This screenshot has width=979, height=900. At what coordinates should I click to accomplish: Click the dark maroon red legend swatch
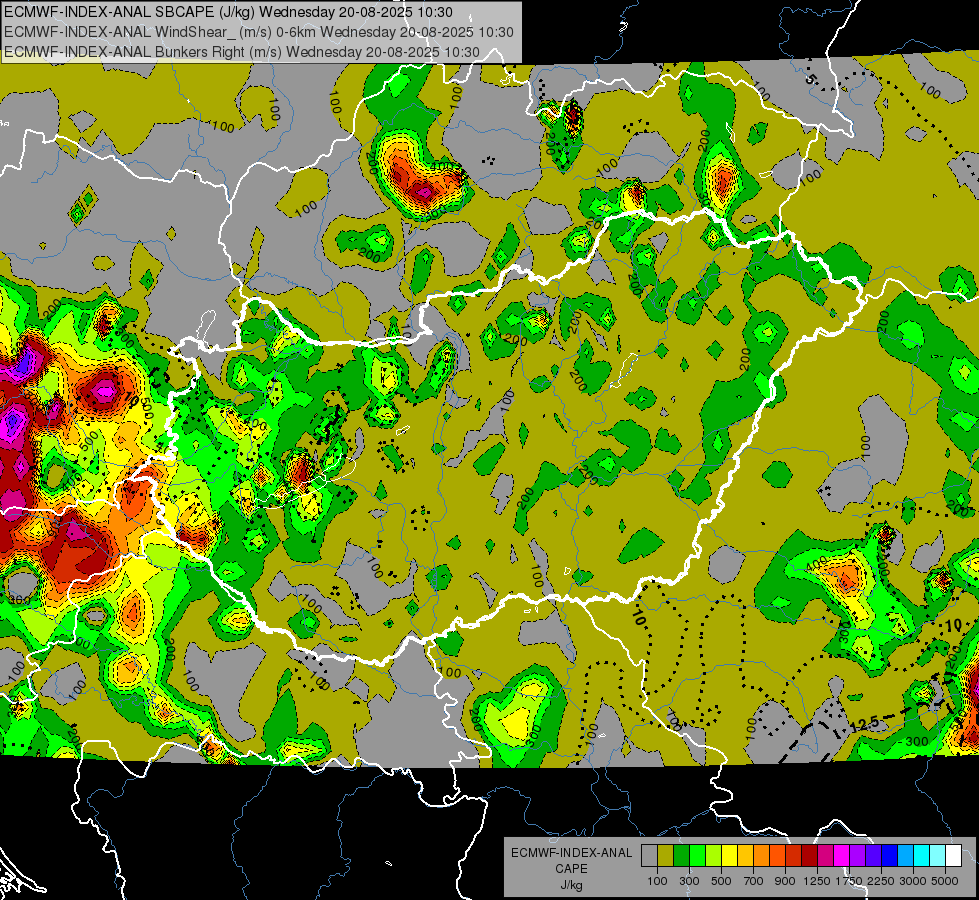tap(810, 855)
